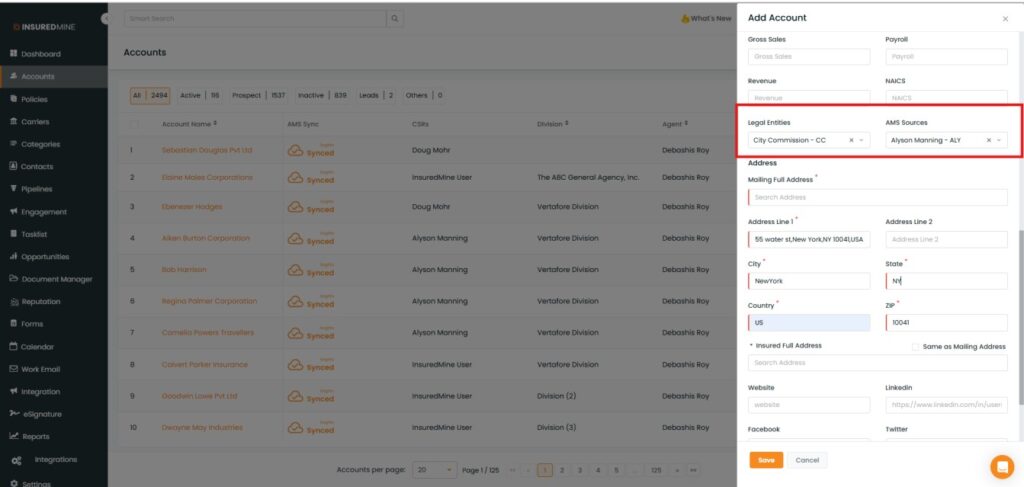Click the orange chat bubble icon
The width and height of the screenshot is (1024, 487).
[1001, 466]
